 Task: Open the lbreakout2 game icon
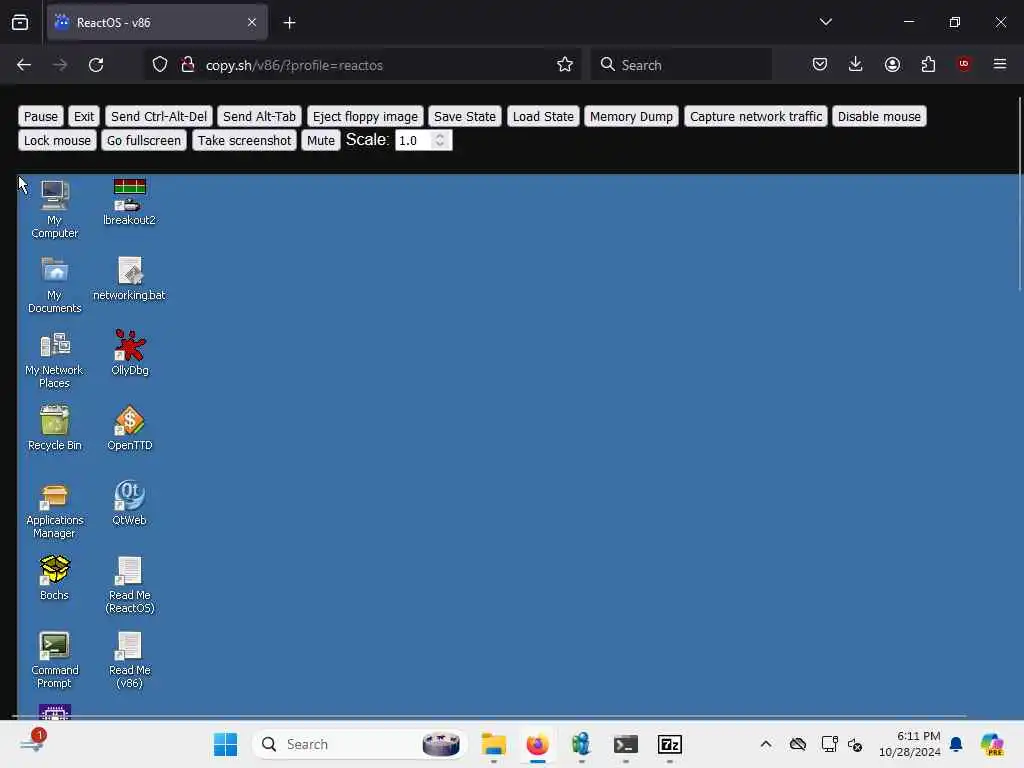(129, 202)
